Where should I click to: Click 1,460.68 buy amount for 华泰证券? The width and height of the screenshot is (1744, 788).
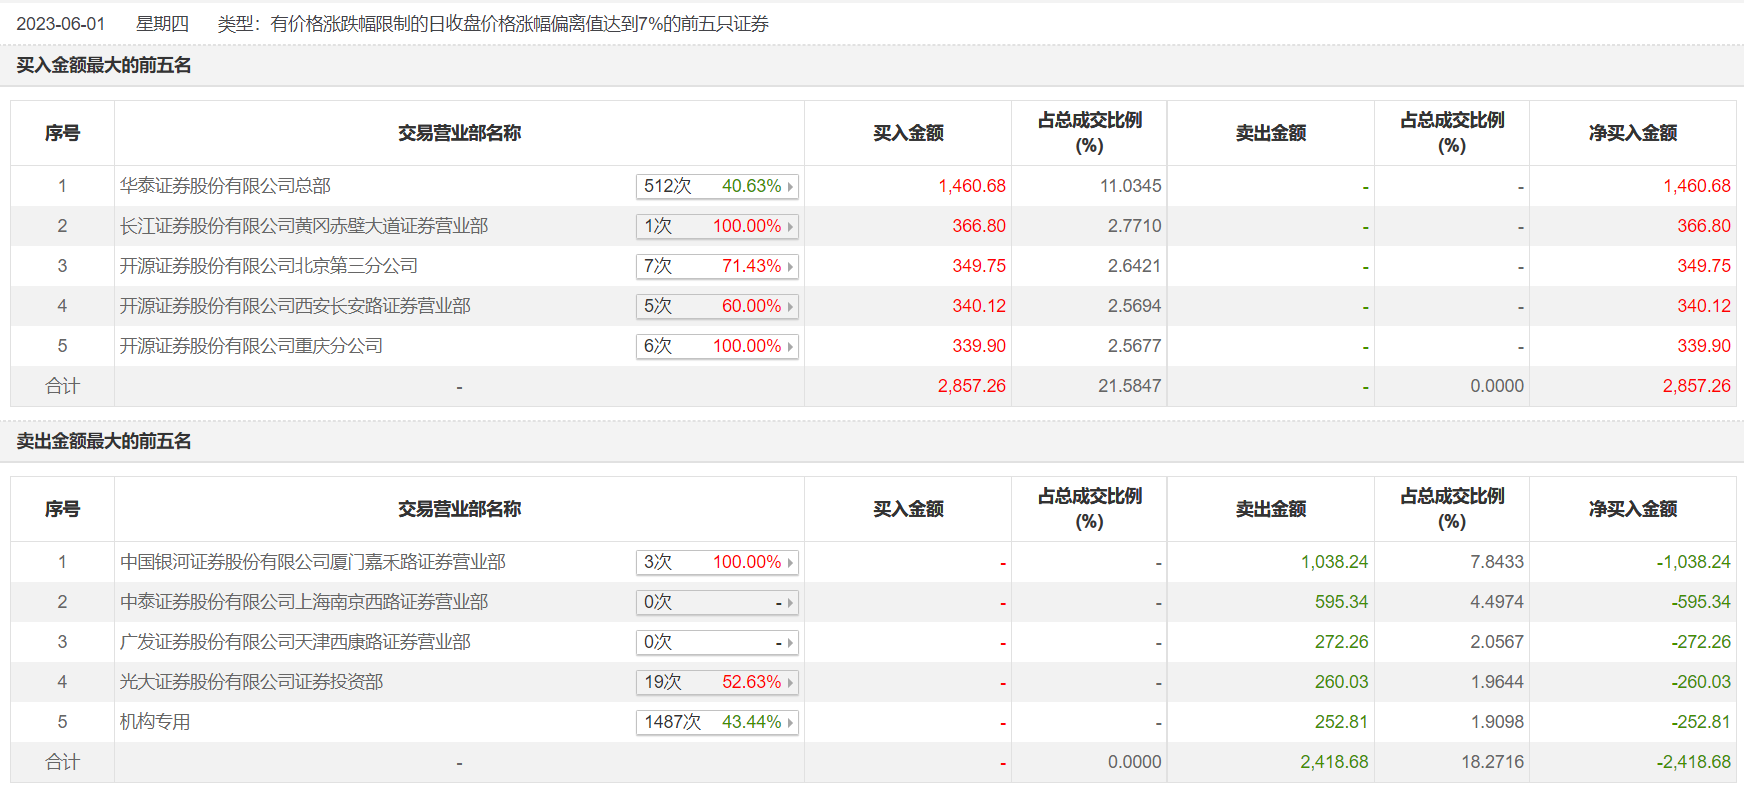coord(972,186)
